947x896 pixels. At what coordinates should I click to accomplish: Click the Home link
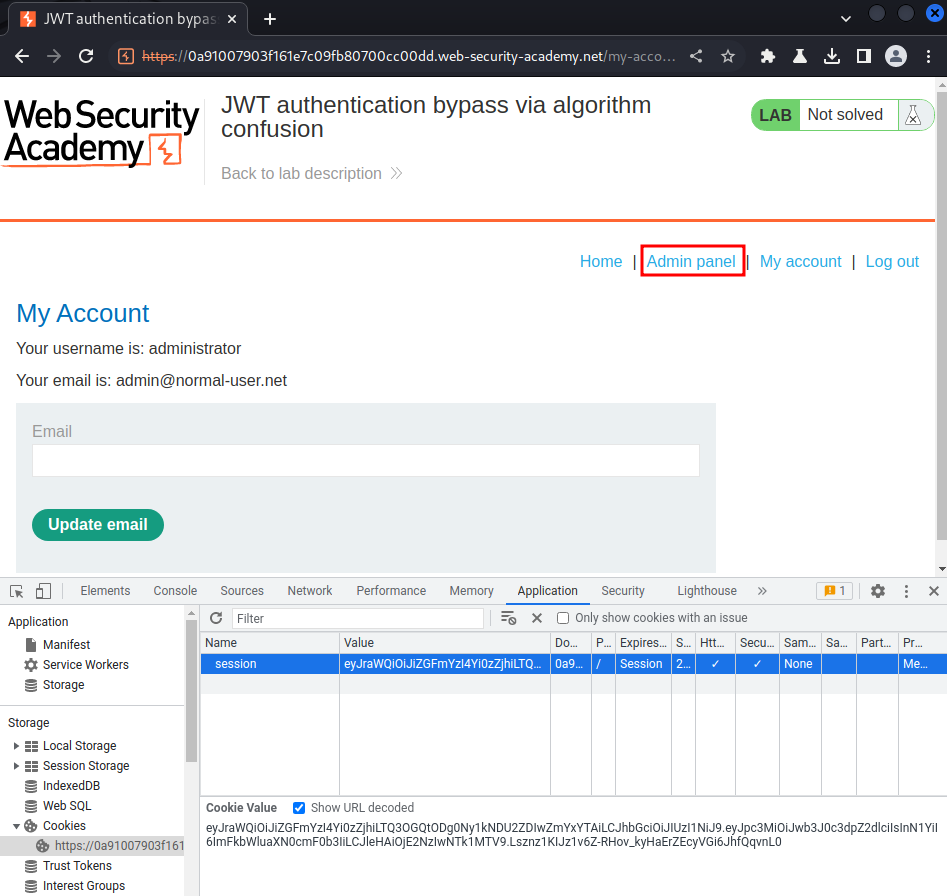tap(600, 261)
